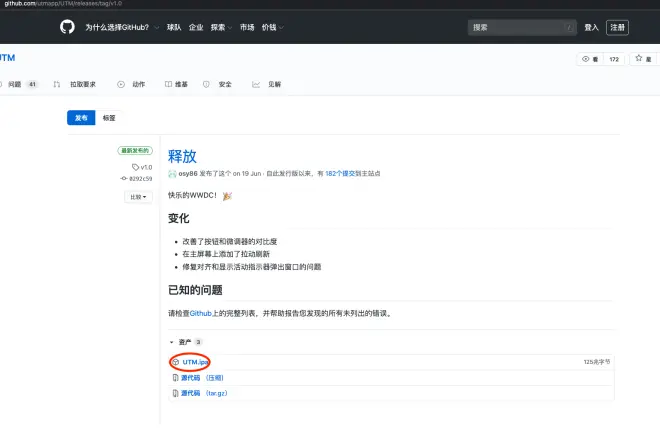Open the v1.0 tag link

pyautogui.click(x=146, y=167)
